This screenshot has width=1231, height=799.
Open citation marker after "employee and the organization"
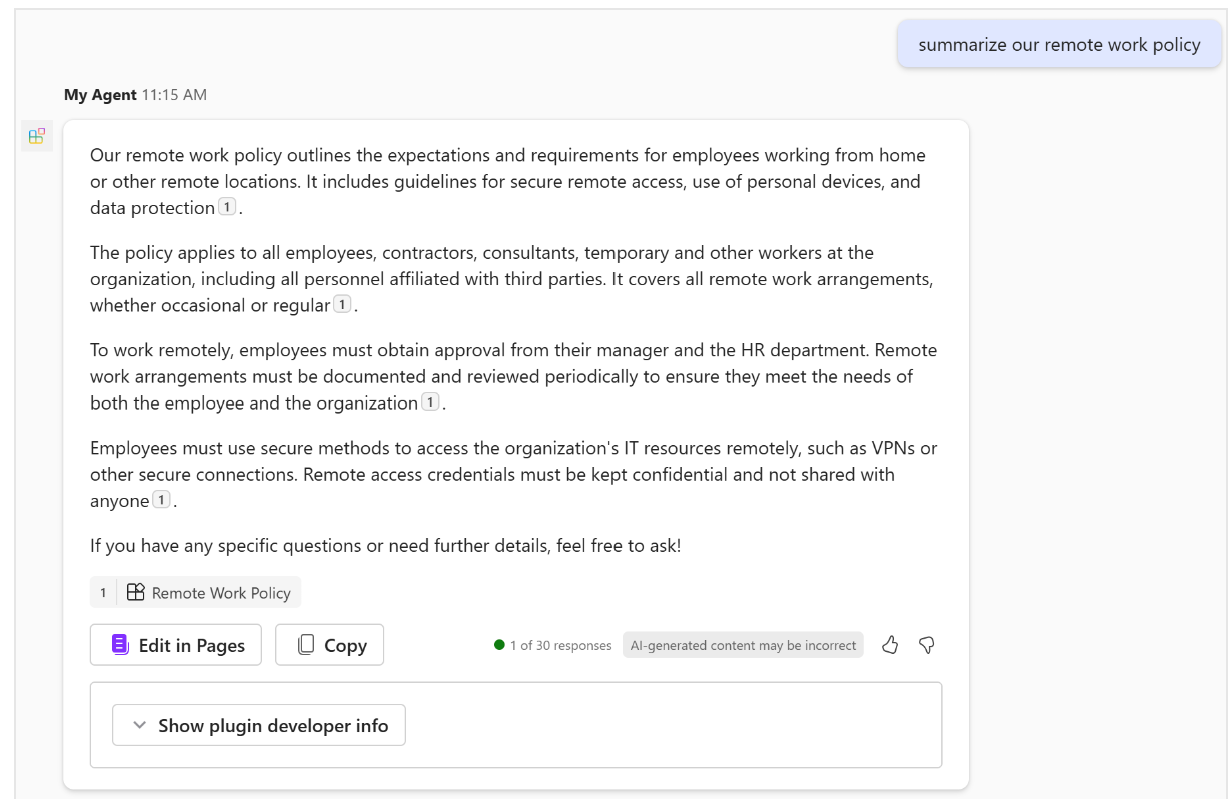(x=430, y=402)
